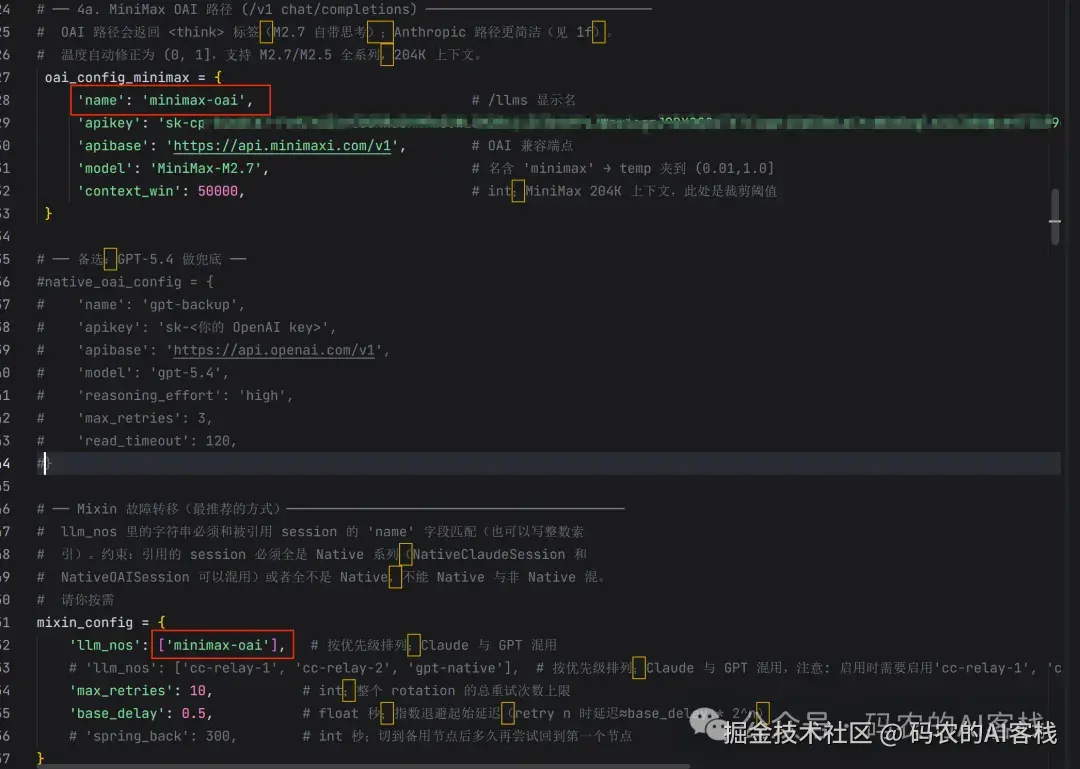This screenshot has height=769, width=1080.
Task: Open the https://api.openai.com/v1 link
Action: 273,350
